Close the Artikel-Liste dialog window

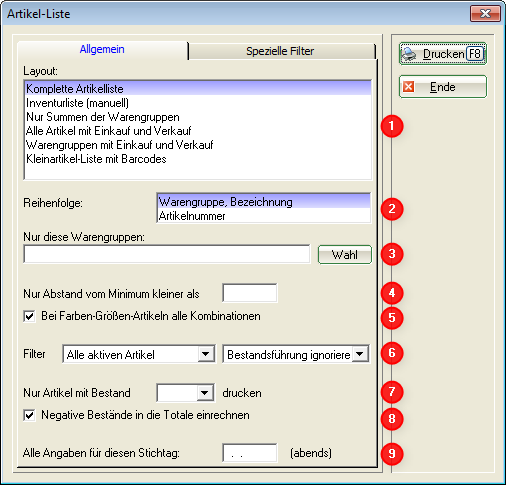coord(485,14)
